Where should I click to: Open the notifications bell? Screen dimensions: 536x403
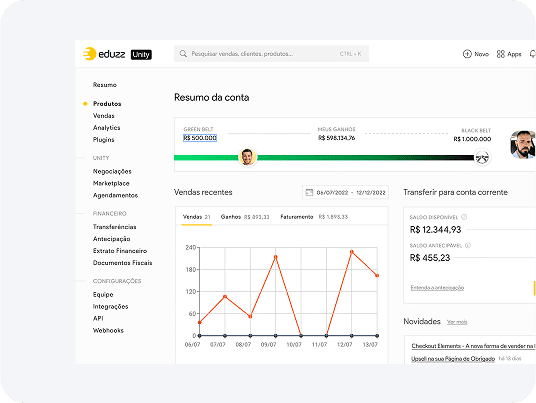(x=533, y=54)
